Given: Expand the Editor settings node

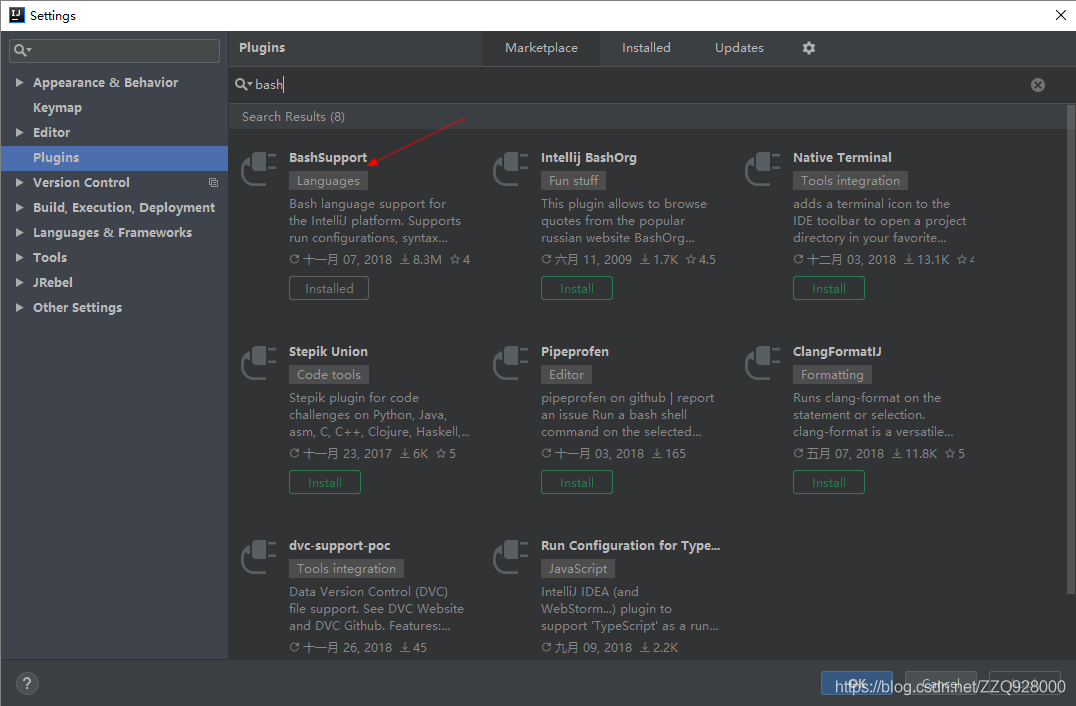Looking at the screenshot, I should pos(19,132).
